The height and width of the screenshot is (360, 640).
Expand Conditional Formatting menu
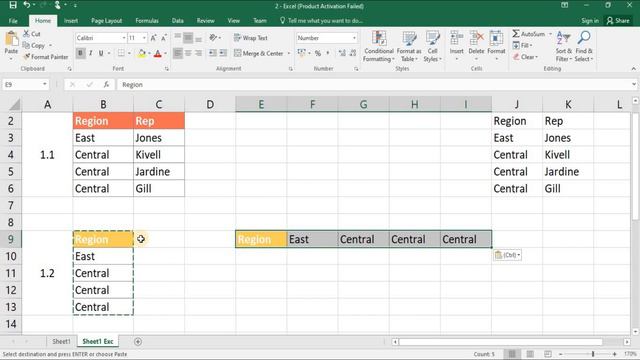379,47
